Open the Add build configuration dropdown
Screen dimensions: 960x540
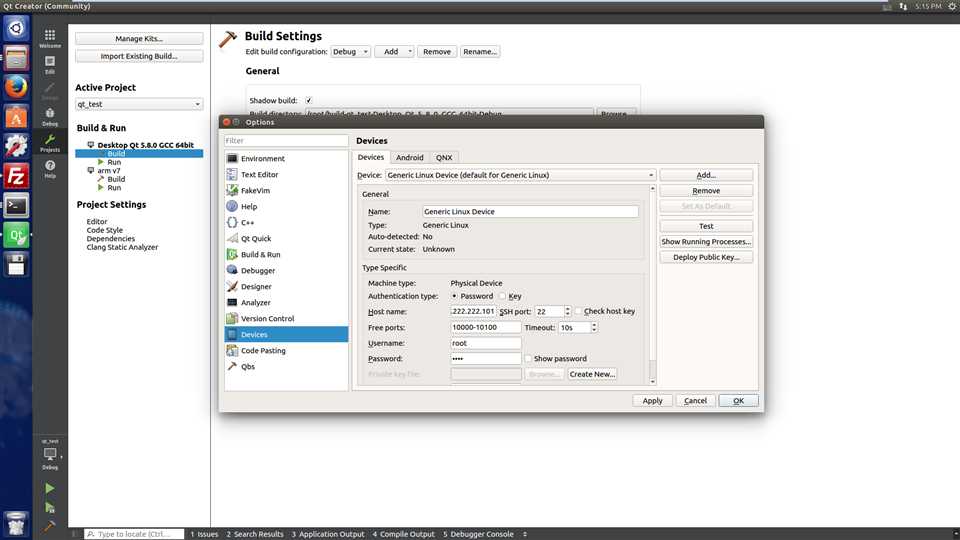pos(394,51)
